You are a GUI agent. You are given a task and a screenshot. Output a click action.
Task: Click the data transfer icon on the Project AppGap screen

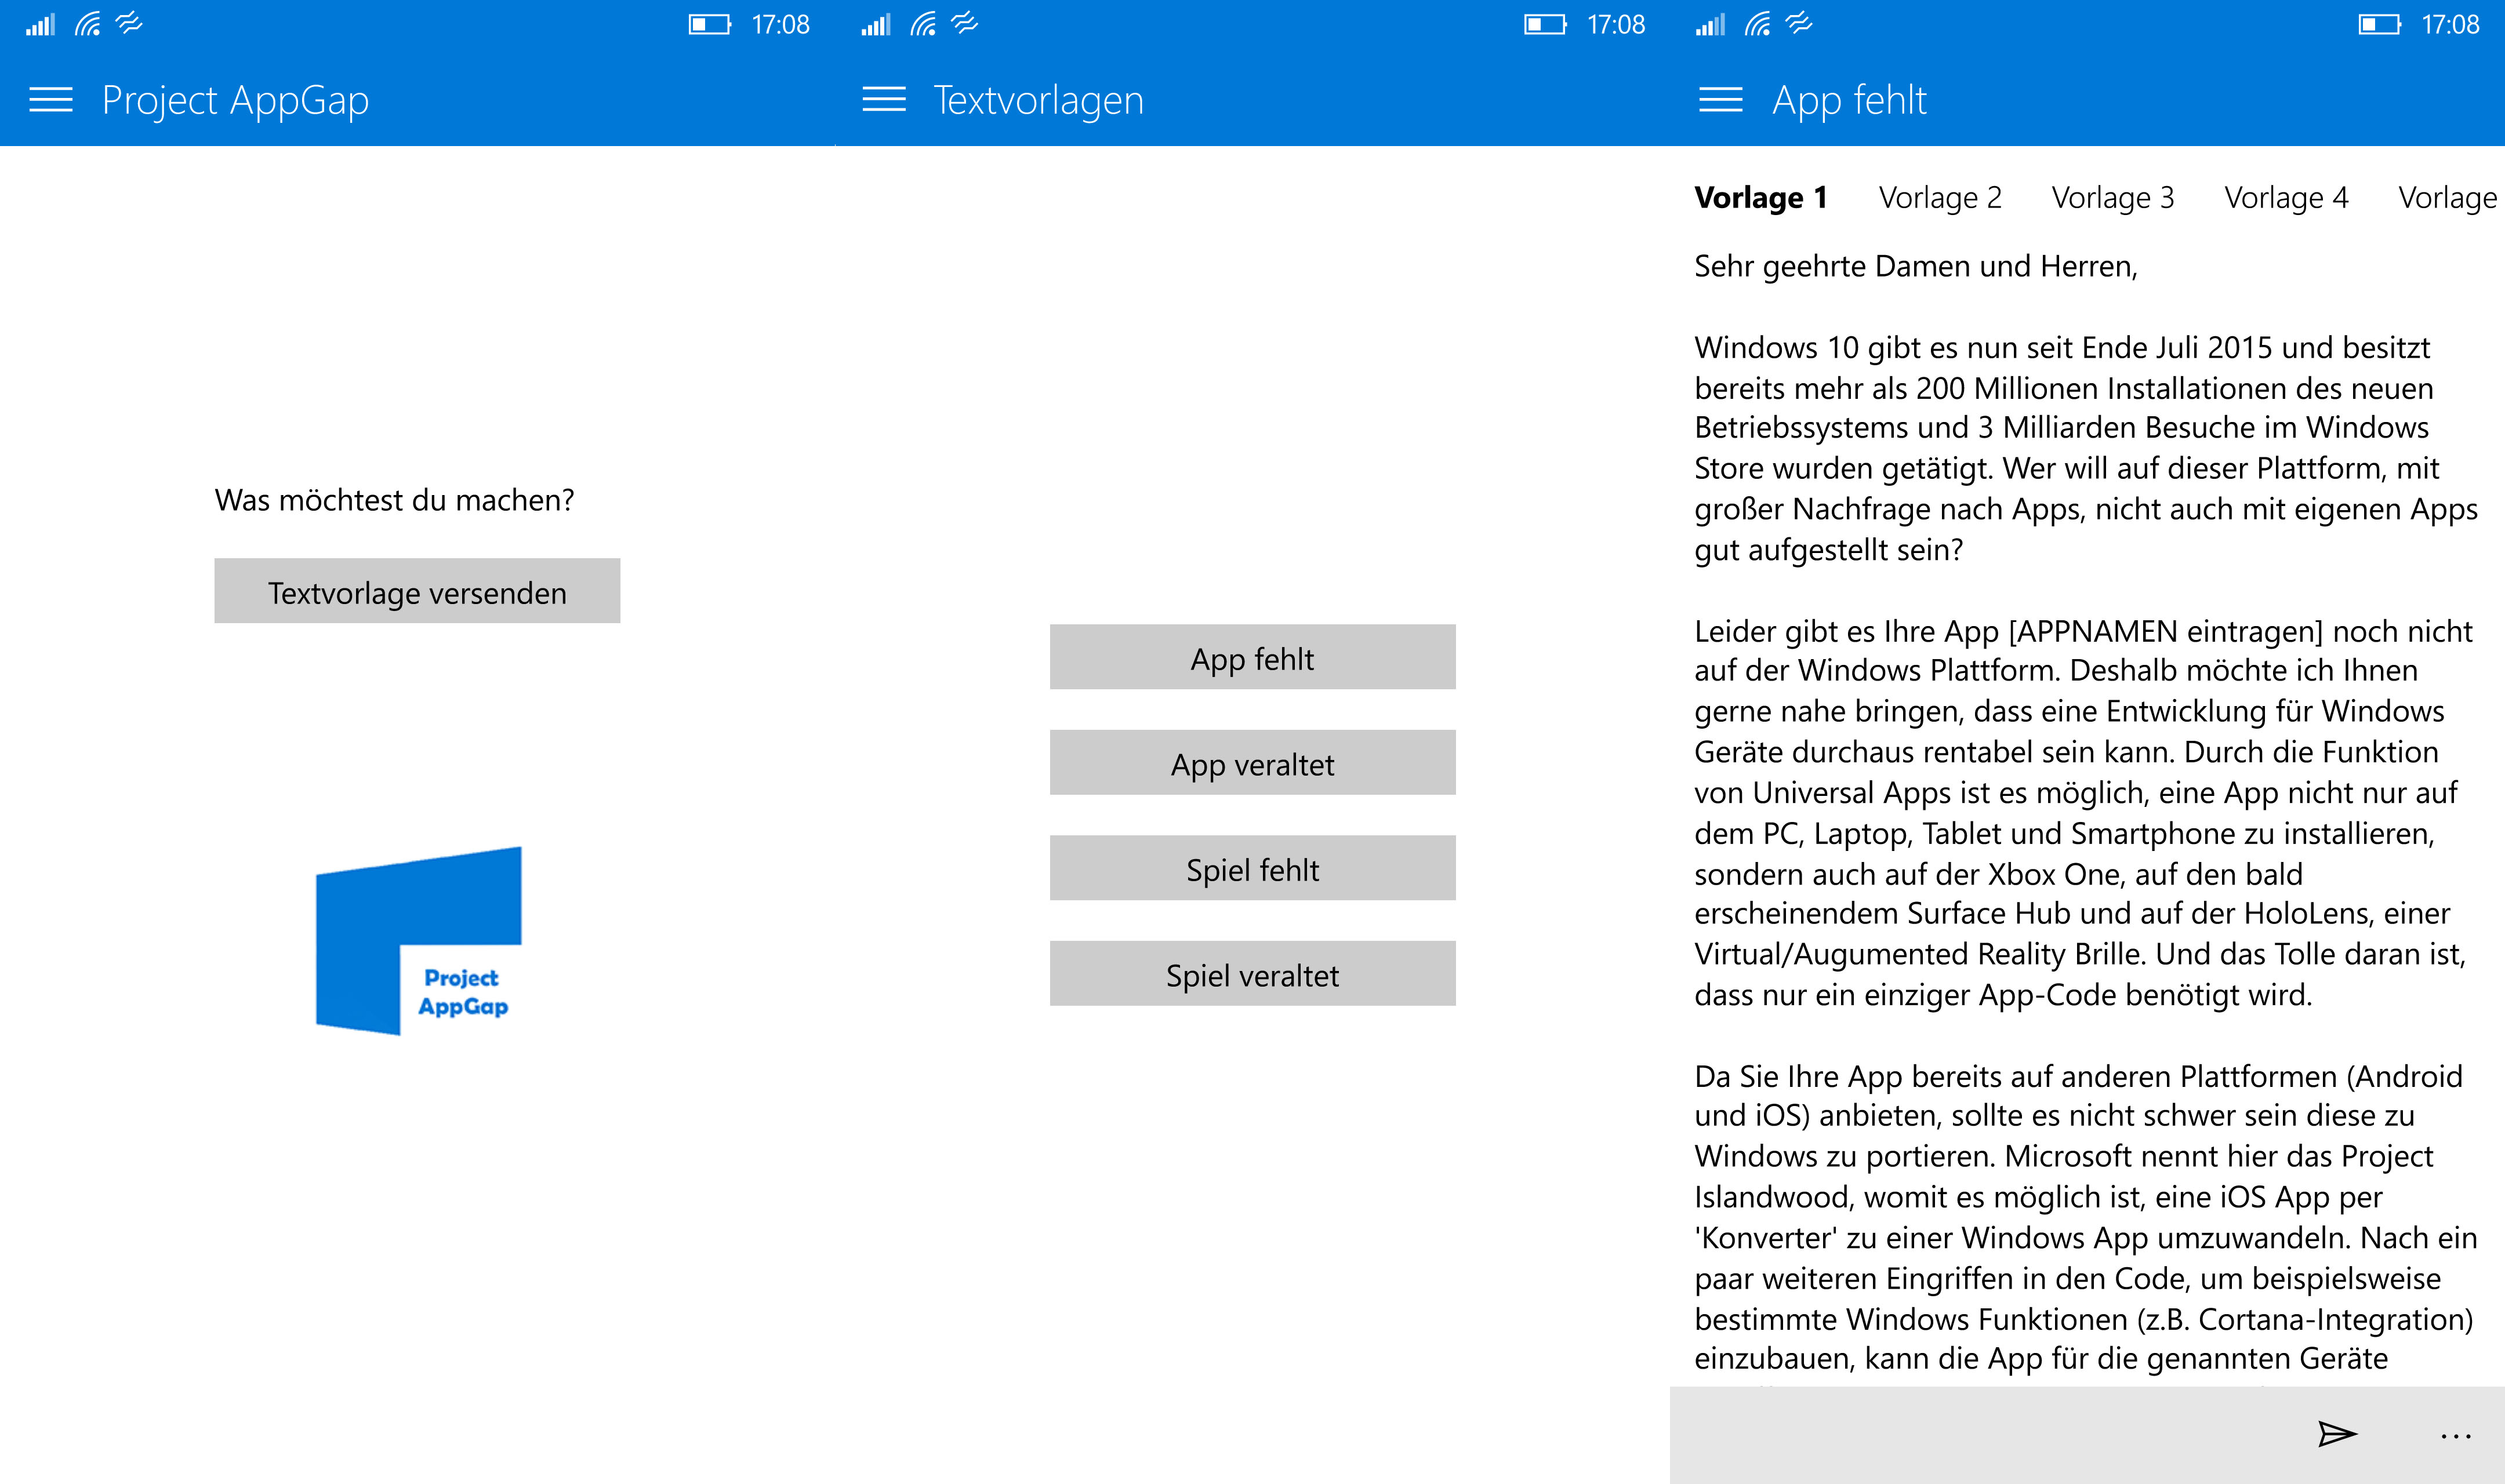pyautogui.click(x=129, y=23)
